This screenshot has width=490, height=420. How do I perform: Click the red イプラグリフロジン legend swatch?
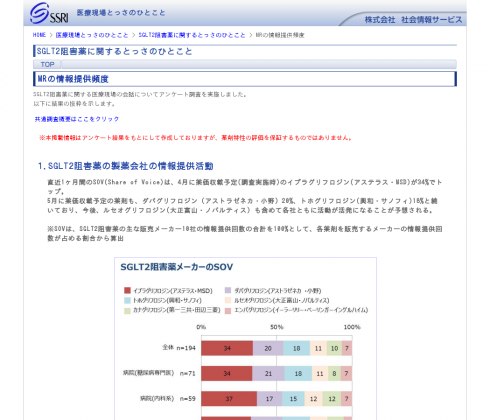pyautogui.click(x=127, y=290)
